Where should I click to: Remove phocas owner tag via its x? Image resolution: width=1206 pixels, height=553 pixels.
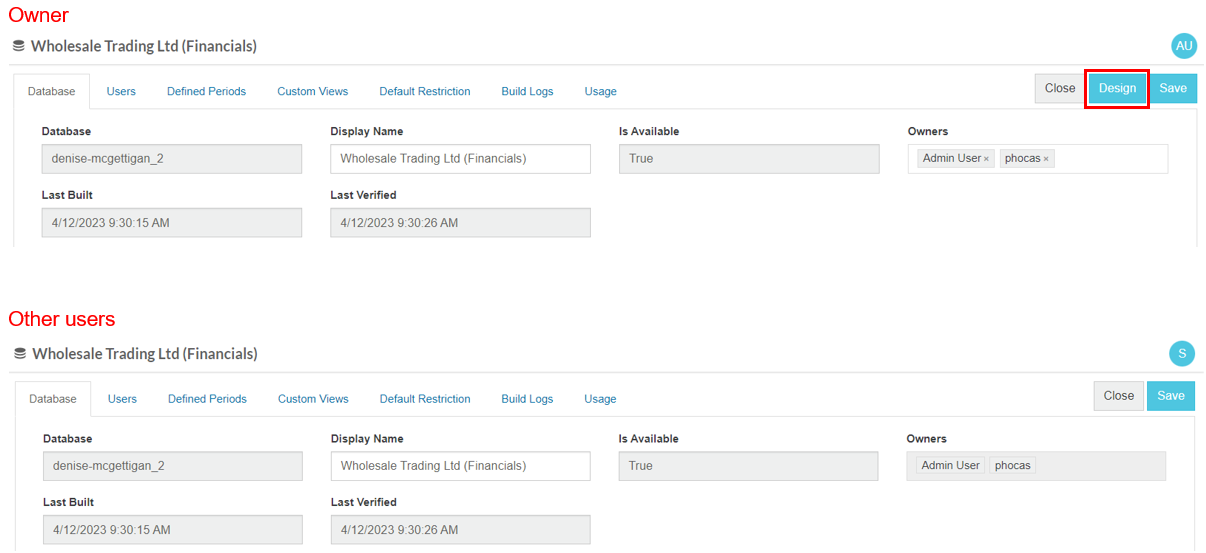click(x=1046, y=159)
